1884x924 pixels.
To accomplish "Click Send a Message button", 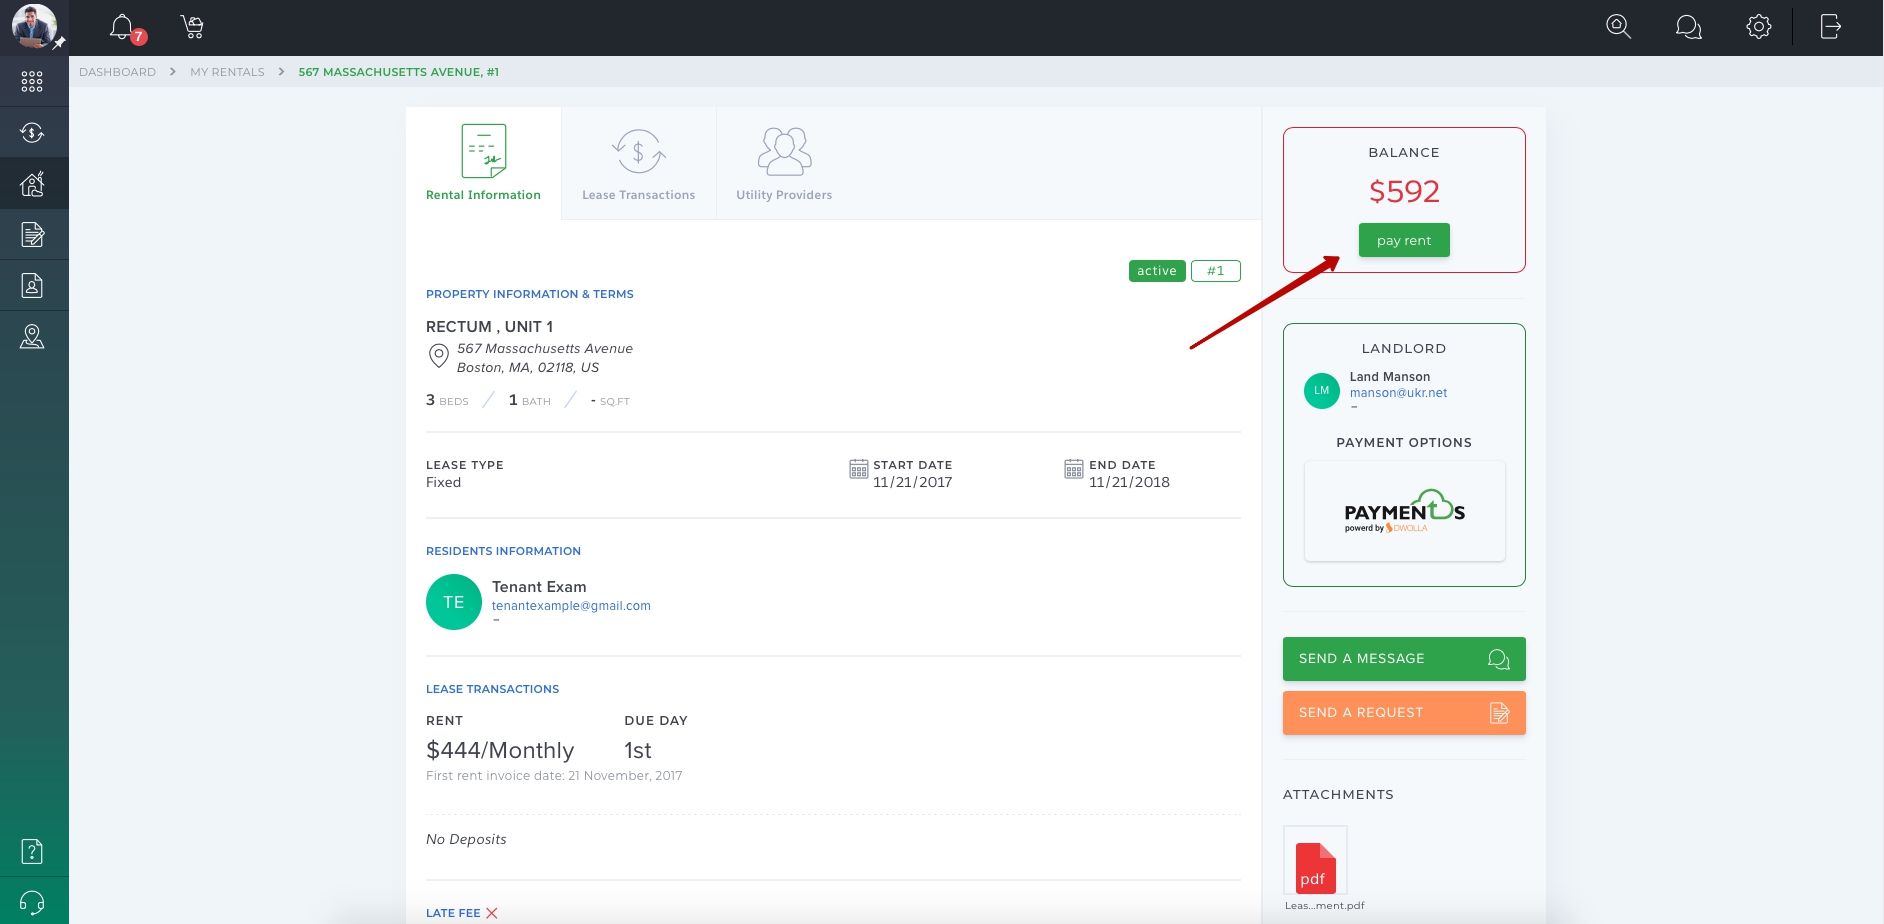I will 1404,659.
